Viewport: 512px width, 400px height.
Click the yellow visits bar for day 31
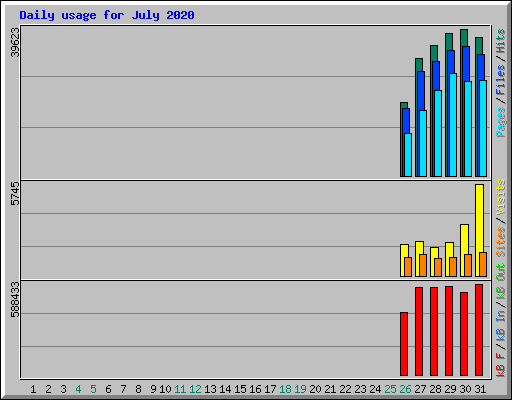pos(479,218)
